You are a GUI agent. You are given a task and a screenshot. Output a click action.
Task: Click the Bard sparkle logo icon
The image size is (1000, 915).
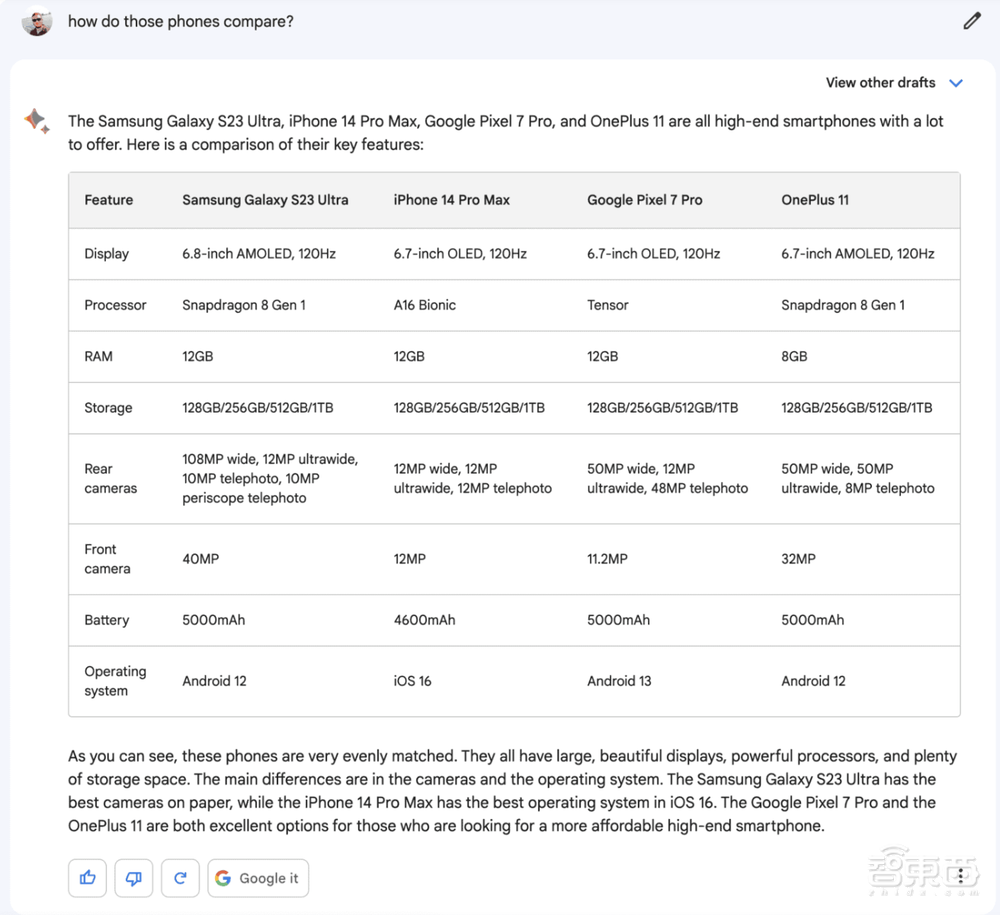click(37, 122)
